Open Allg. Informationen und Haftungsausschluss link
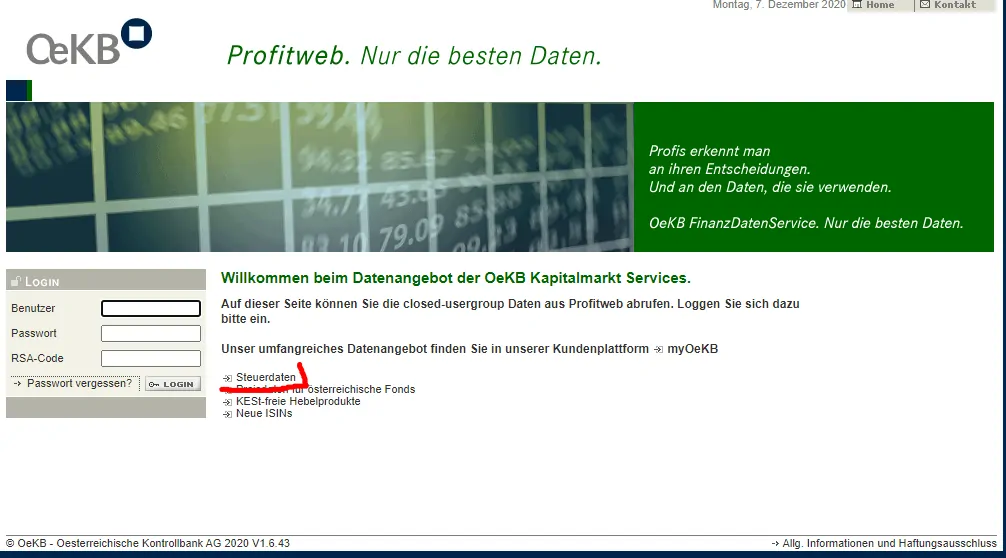Image resolution: width=1006 pixels, height=558 pixels. (889, 543)
